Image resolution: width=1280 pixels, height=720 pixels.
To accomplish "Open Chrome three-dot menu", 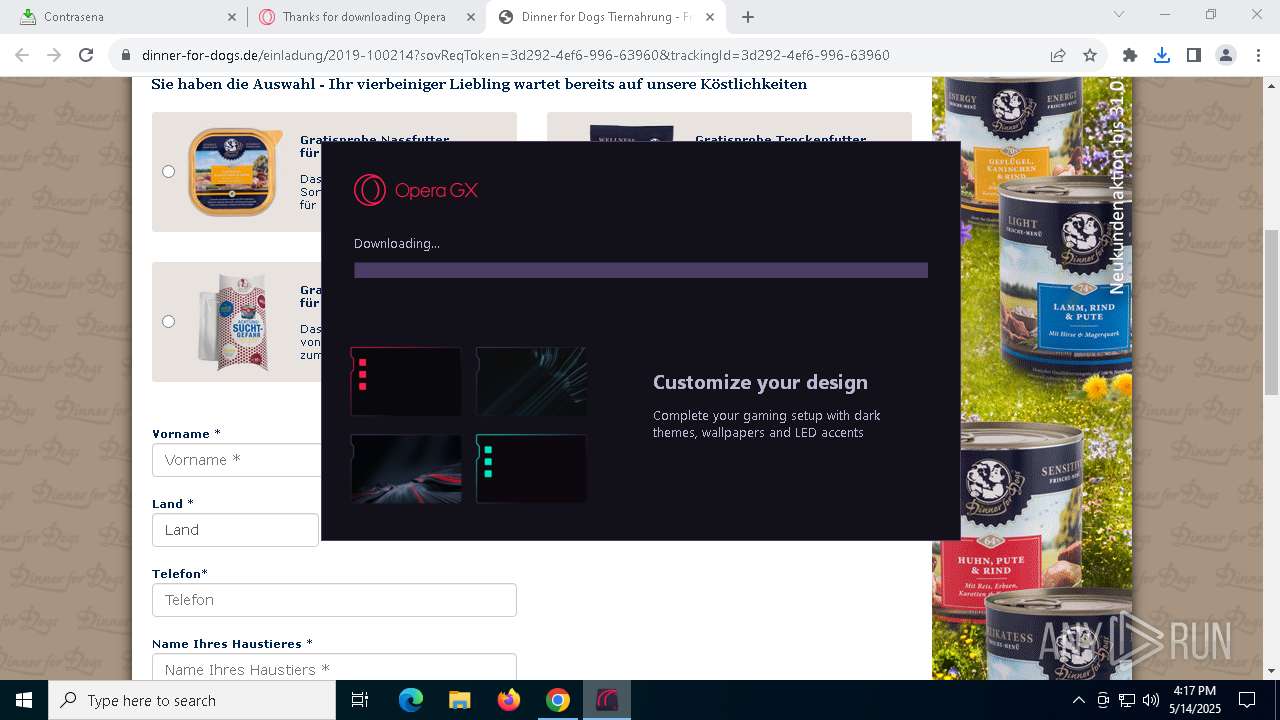I will pos(1258,56).
